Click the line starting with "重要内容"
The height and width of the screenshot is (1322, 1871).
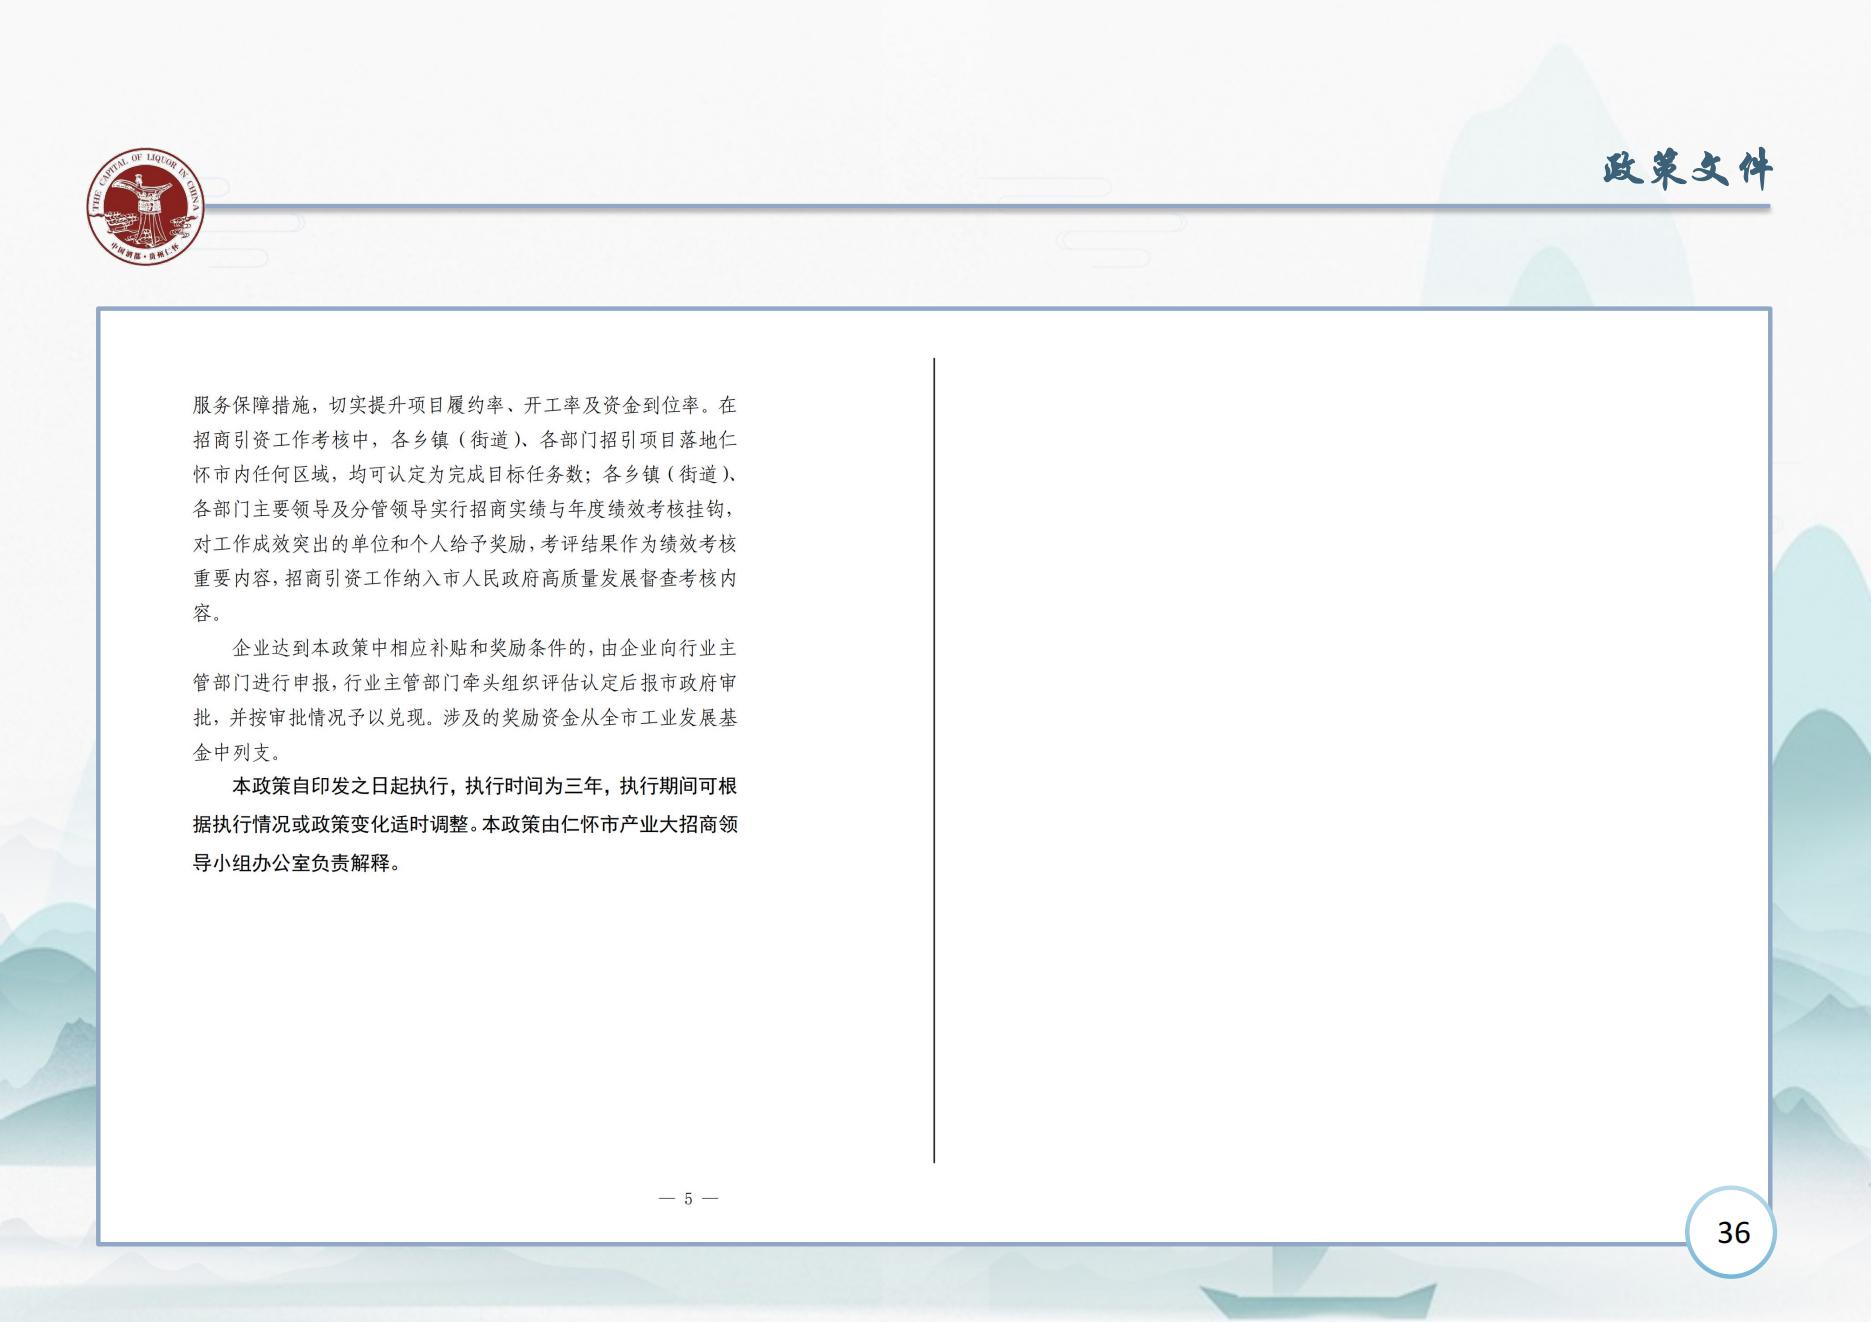point(464,578)
